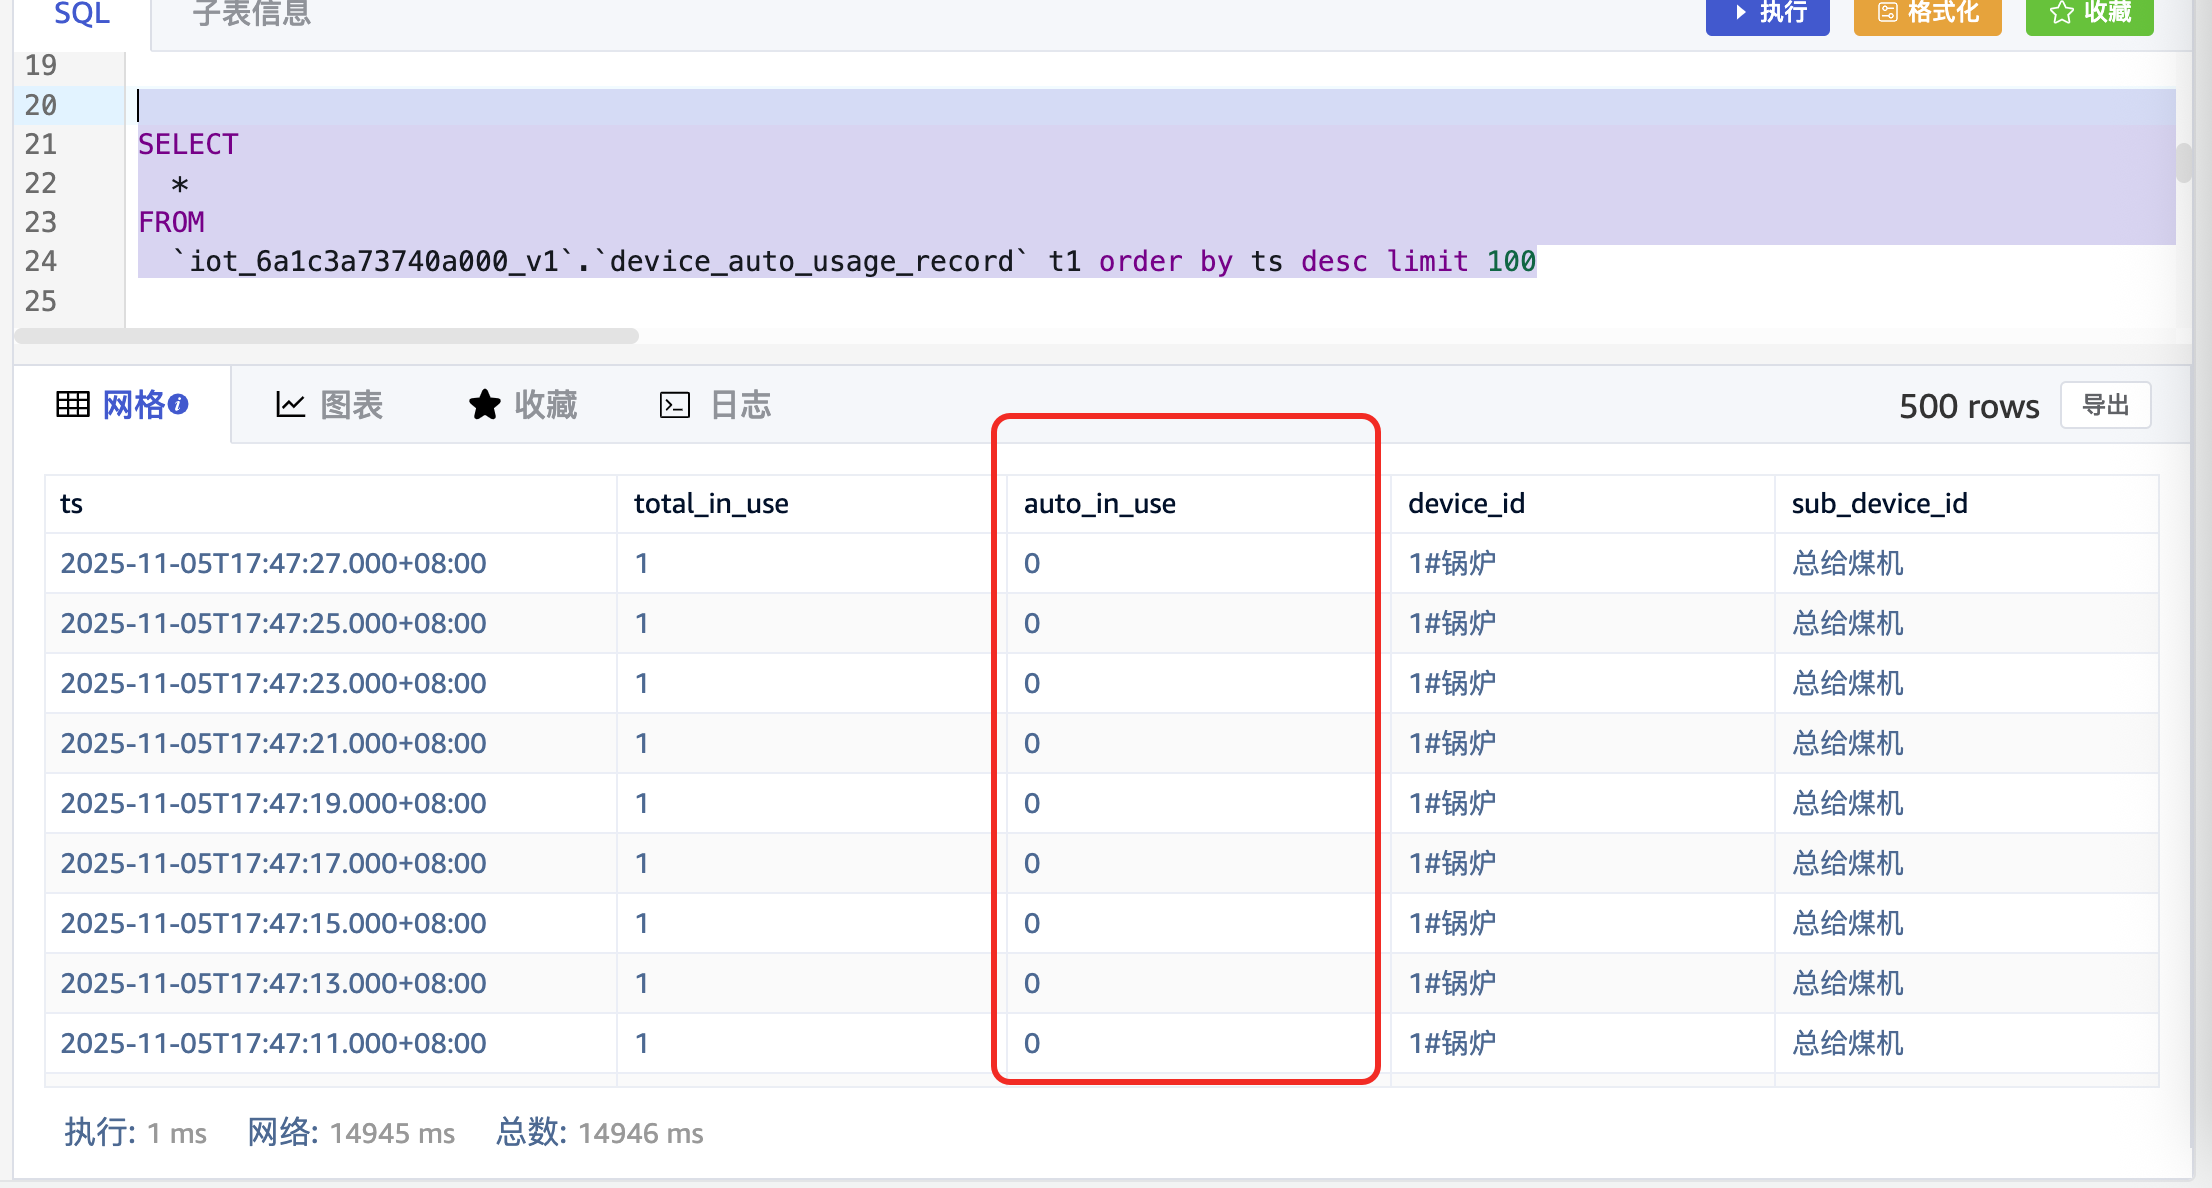Click the star icon on green 收藏 button
This screenshot has height=1188, width=2212.
click(2061, 13)
